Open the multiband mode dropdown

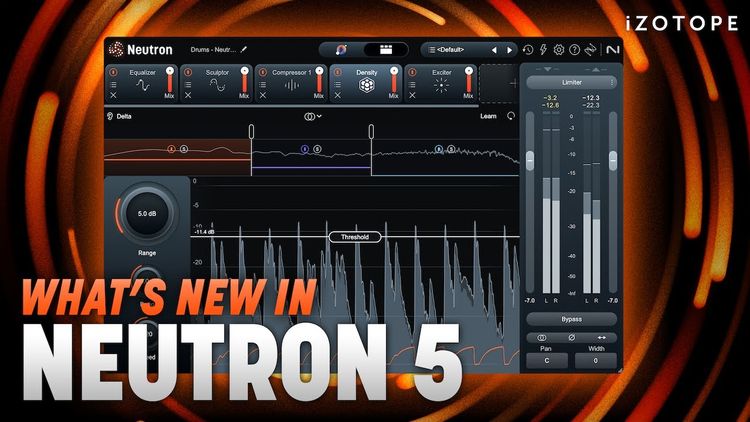[x=313, y=116]
